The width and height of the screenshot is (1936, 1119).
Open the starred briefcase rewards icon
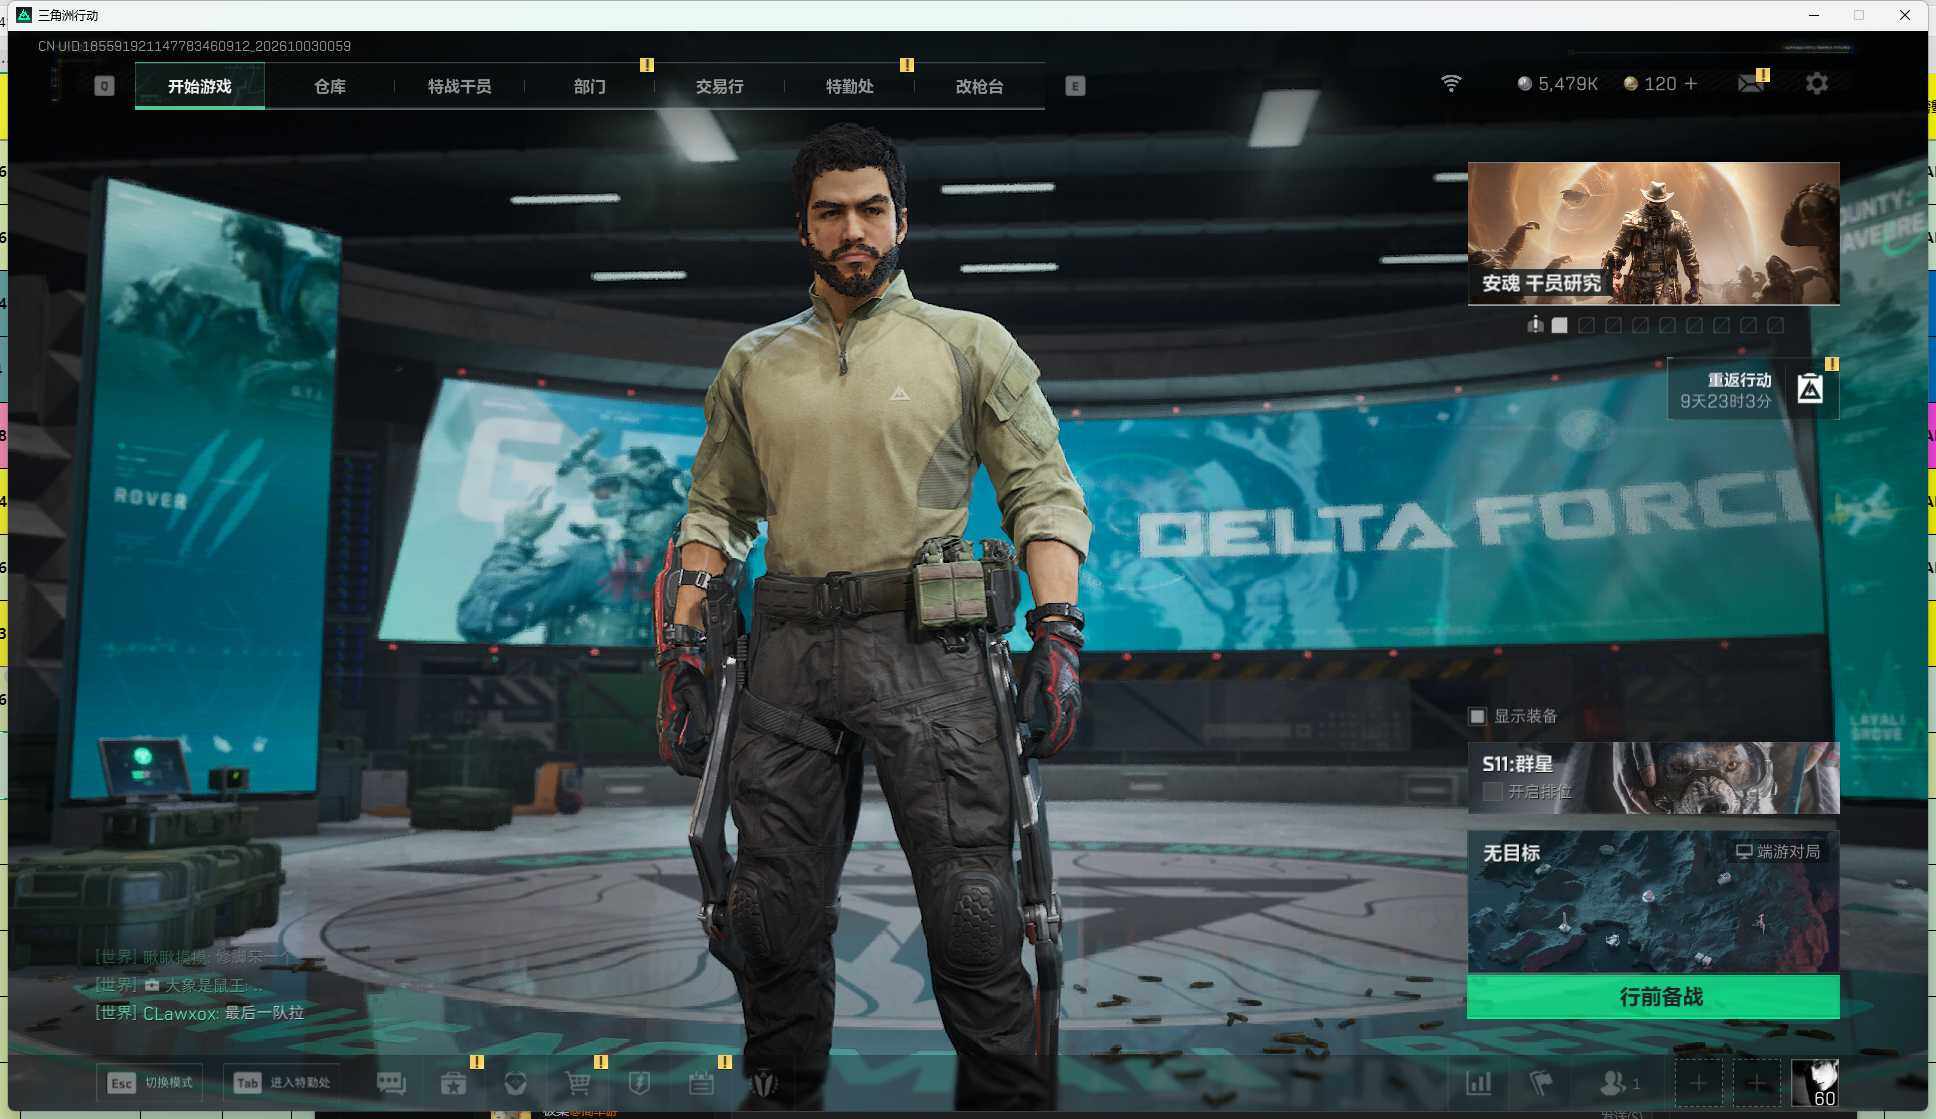click(453, 1083)
